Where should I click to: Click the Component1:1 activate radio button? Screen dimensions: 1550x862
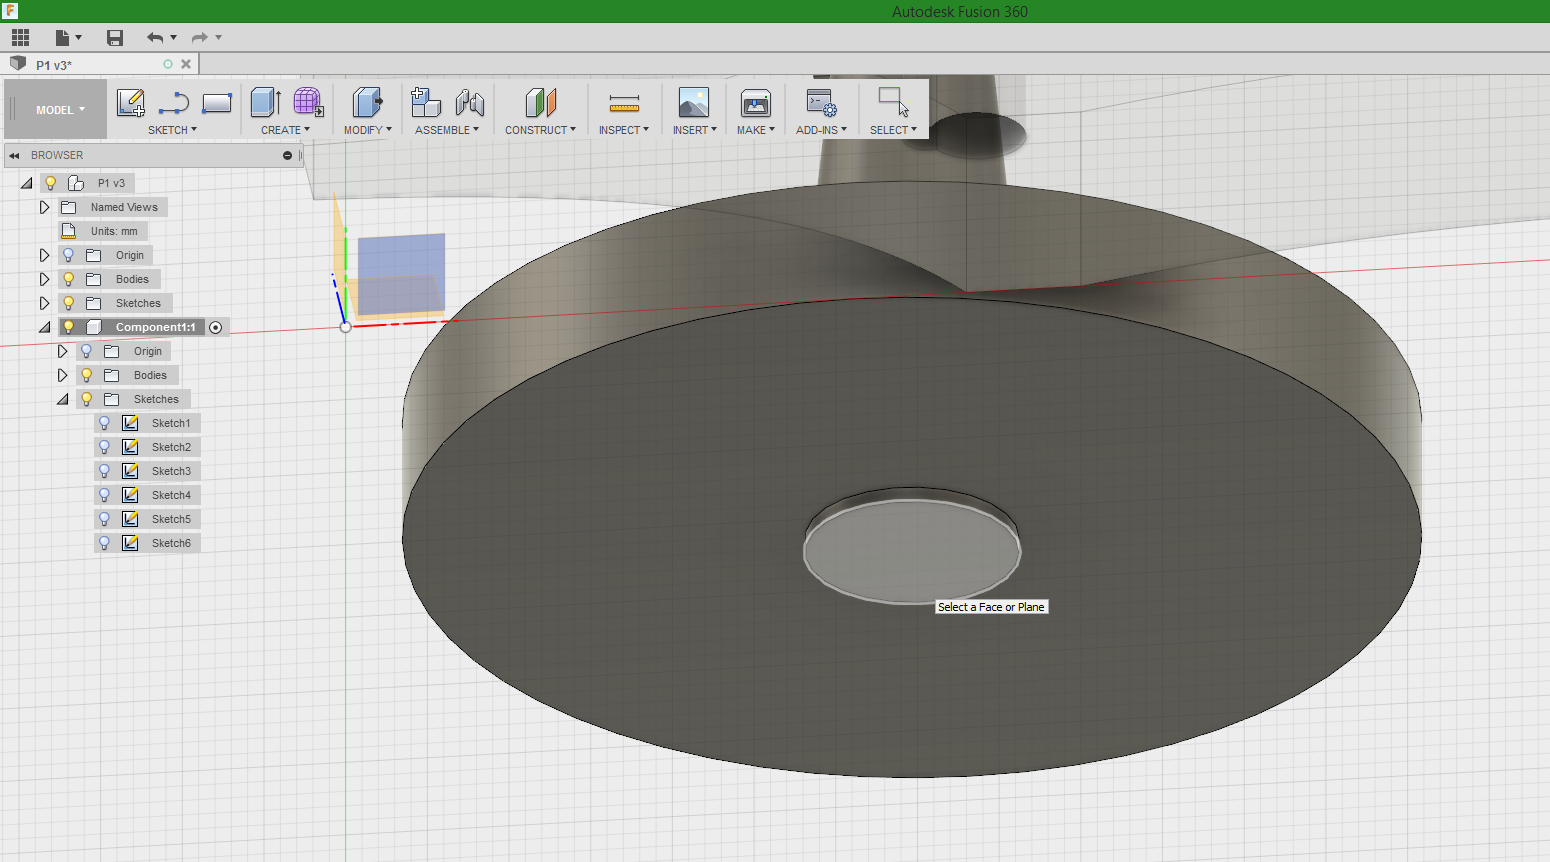(x=215, y=327)
